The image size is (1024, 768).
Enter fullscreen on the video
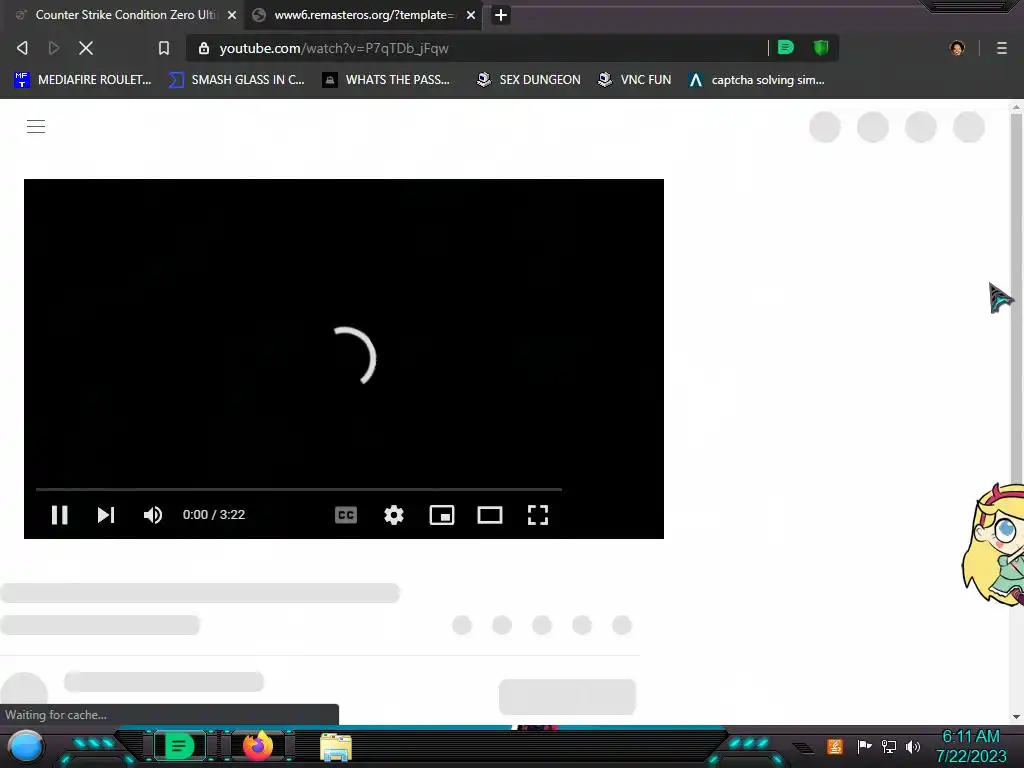pos(537,515)
